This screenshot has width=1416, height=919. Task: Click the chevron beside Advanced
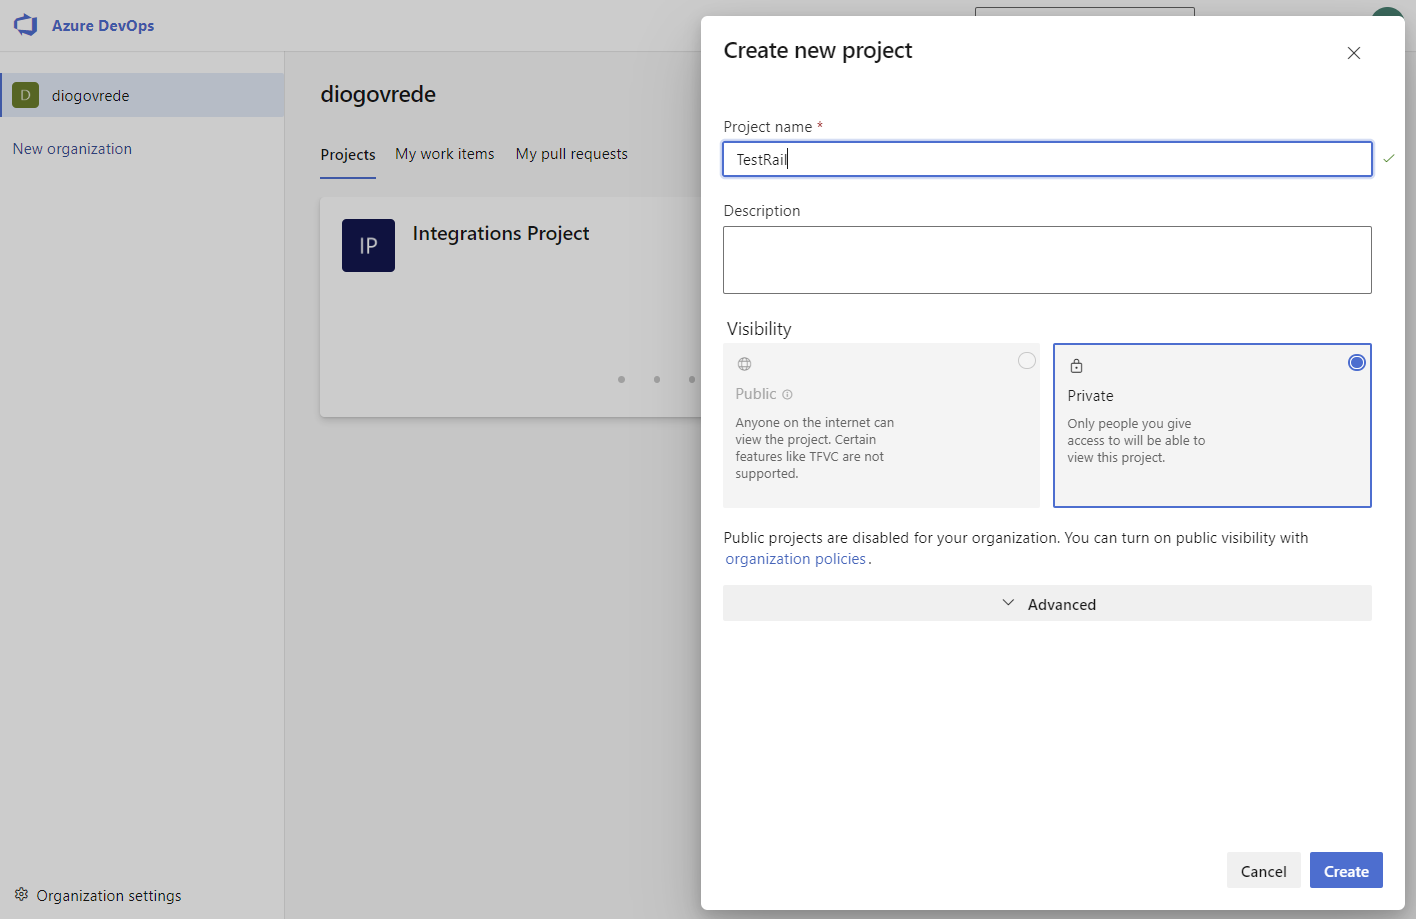coord(1008,603)
